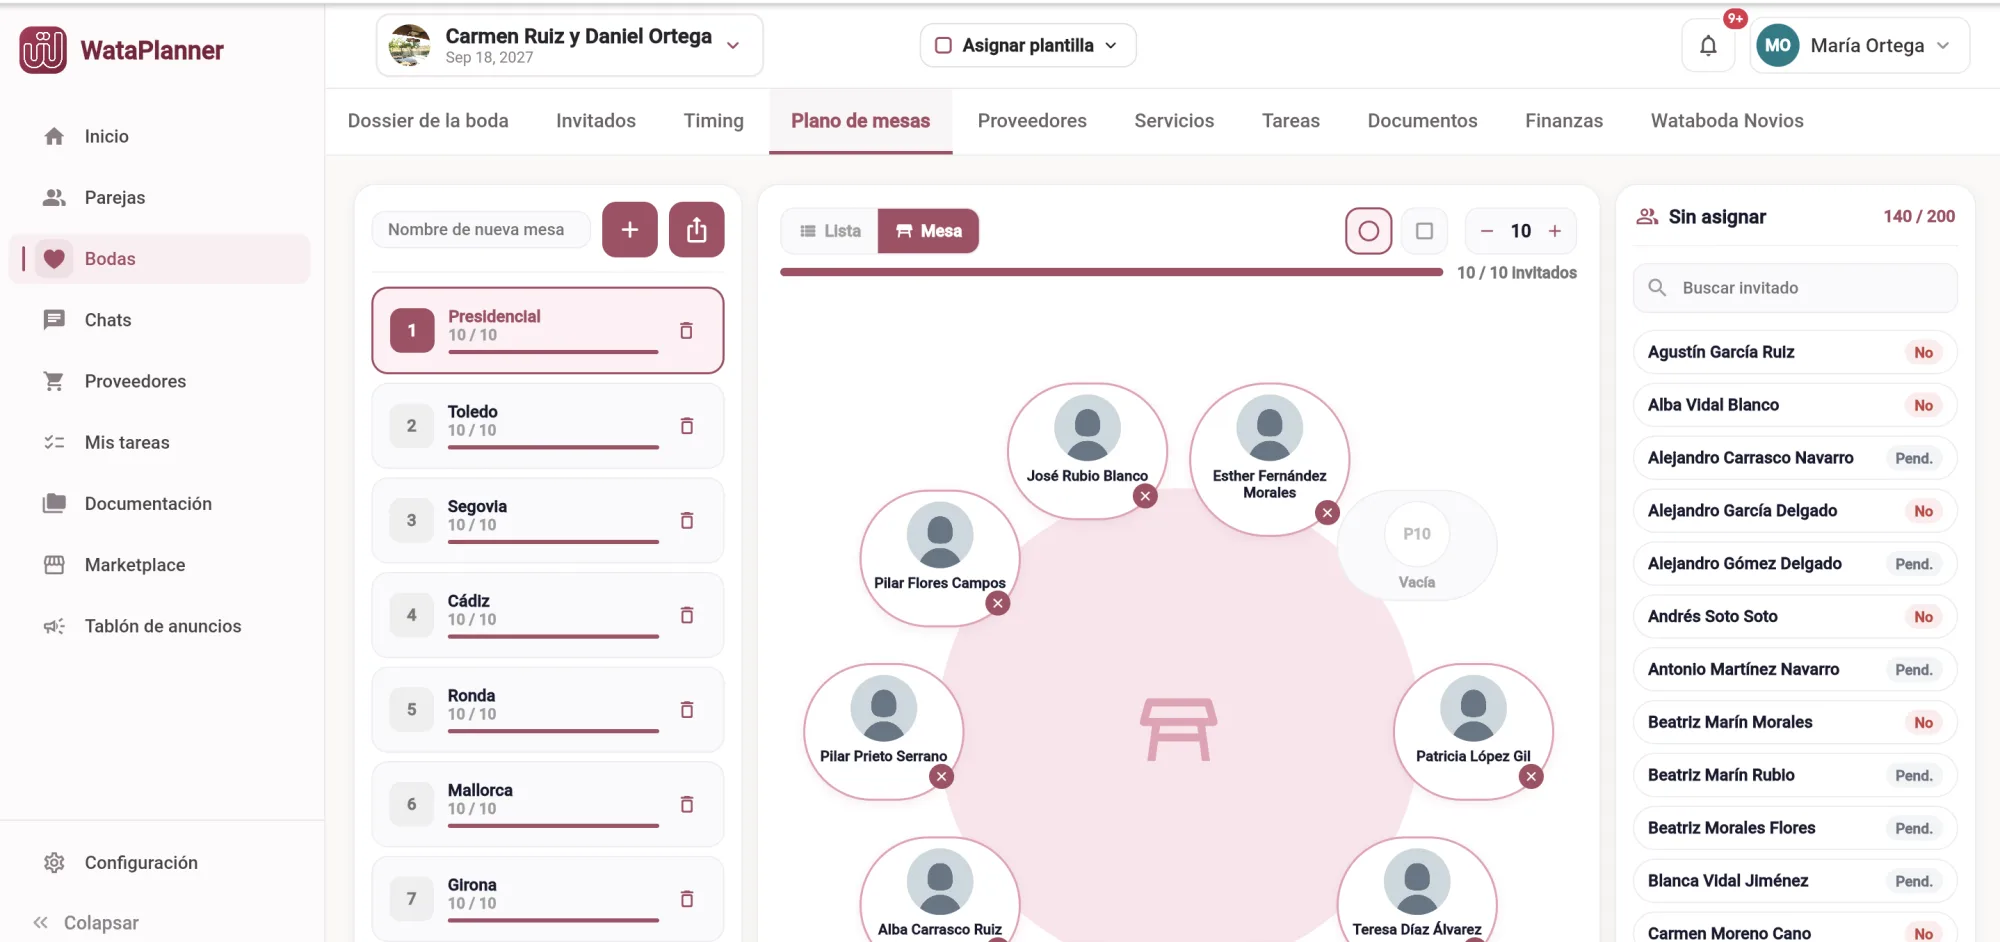Switch to Lista view
The image size is (2000, 942).
click(830, 231)
